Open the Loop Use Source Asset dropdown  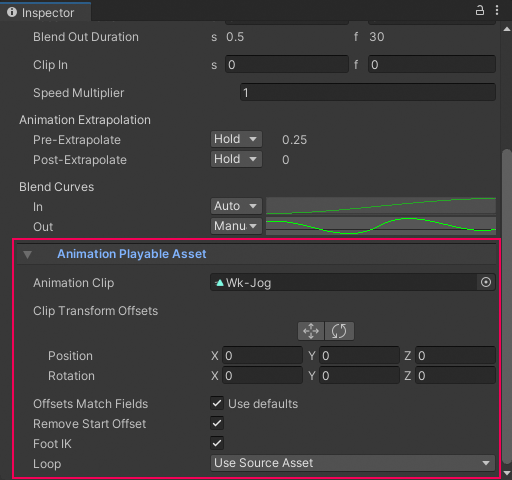pyautogui.click(x=353, y=463)
